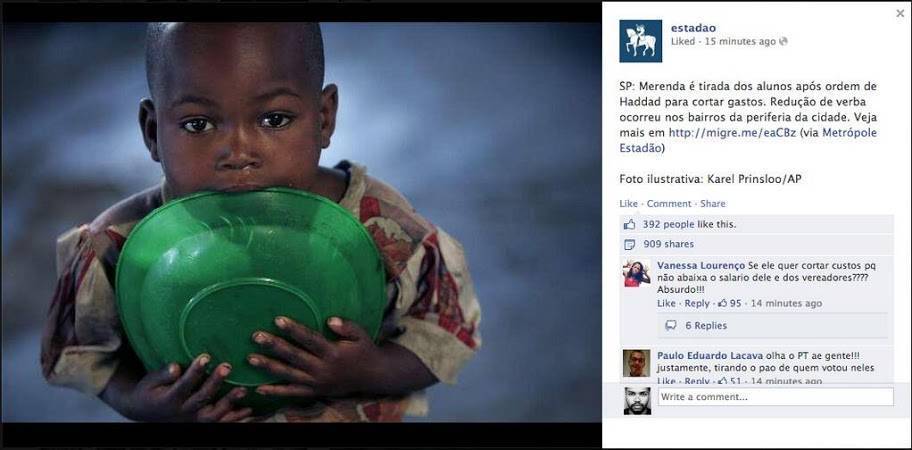Click the photo of the child with bowl

pyautogui.click(x=301, y=222)
